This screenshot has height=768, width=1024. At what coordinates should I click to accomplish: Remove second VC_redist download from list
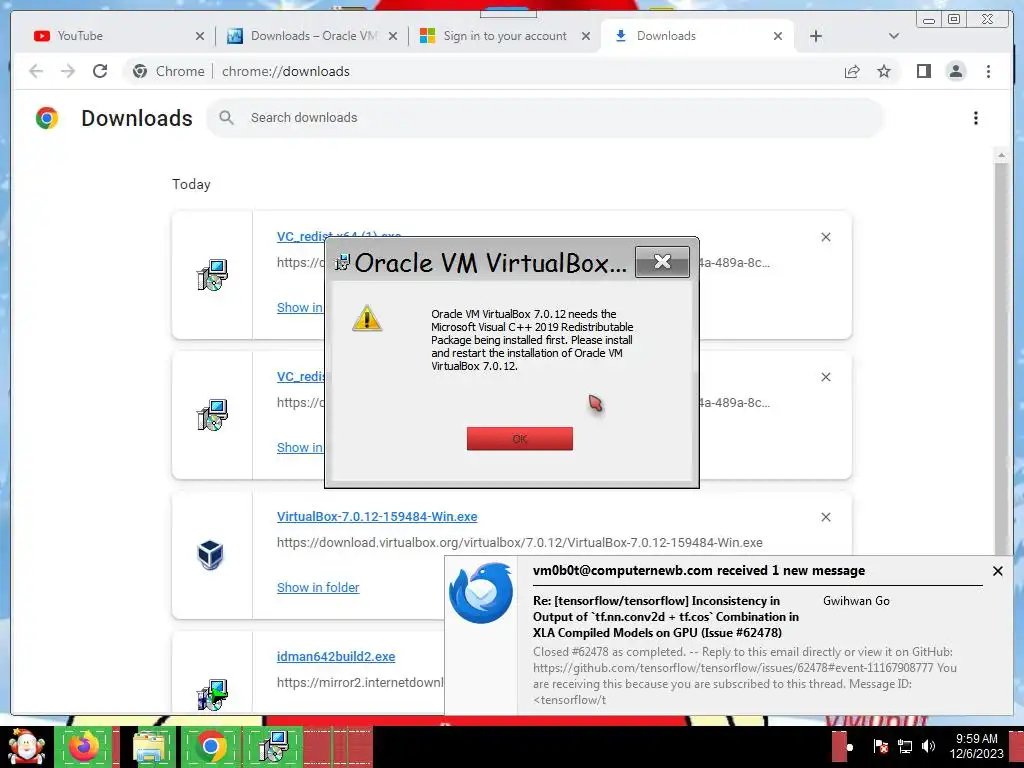[x=825, y=377]
